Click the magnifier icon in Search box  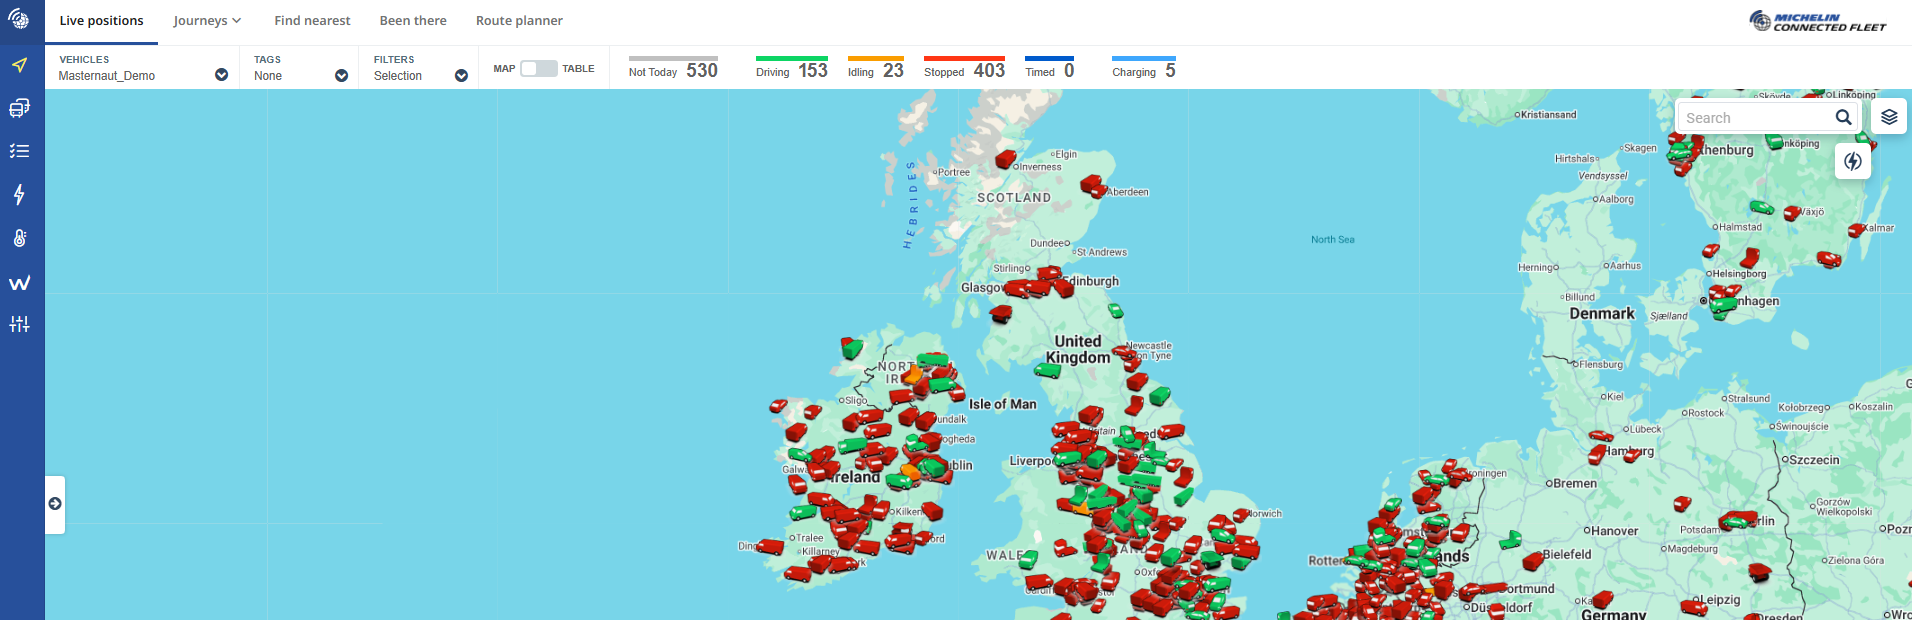(x=1843, y=117)
